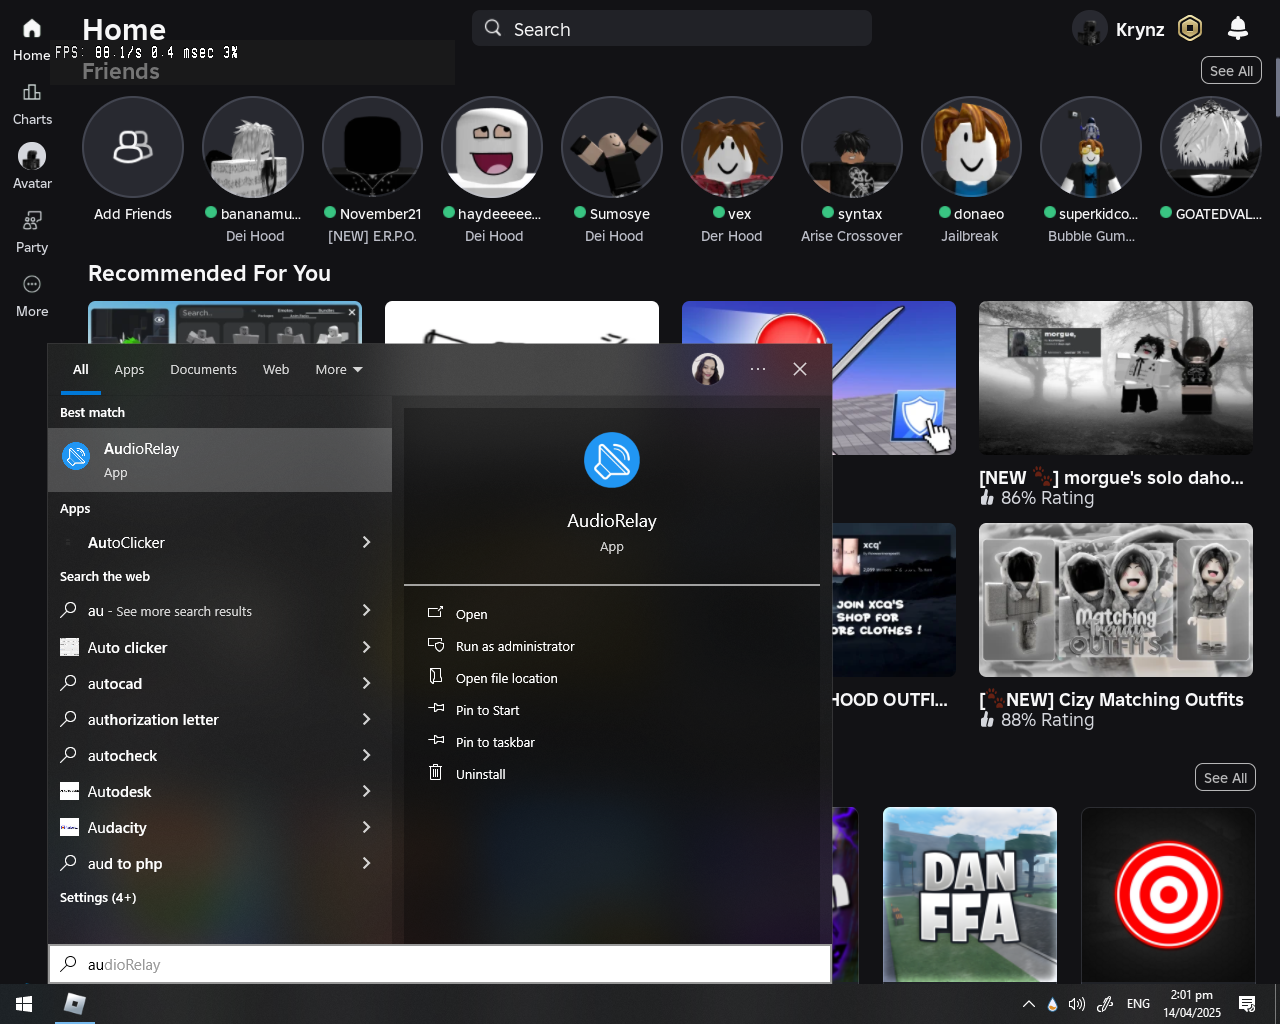
Task: Click the Windows search box with 'audioRelay'
Action: 440,964
